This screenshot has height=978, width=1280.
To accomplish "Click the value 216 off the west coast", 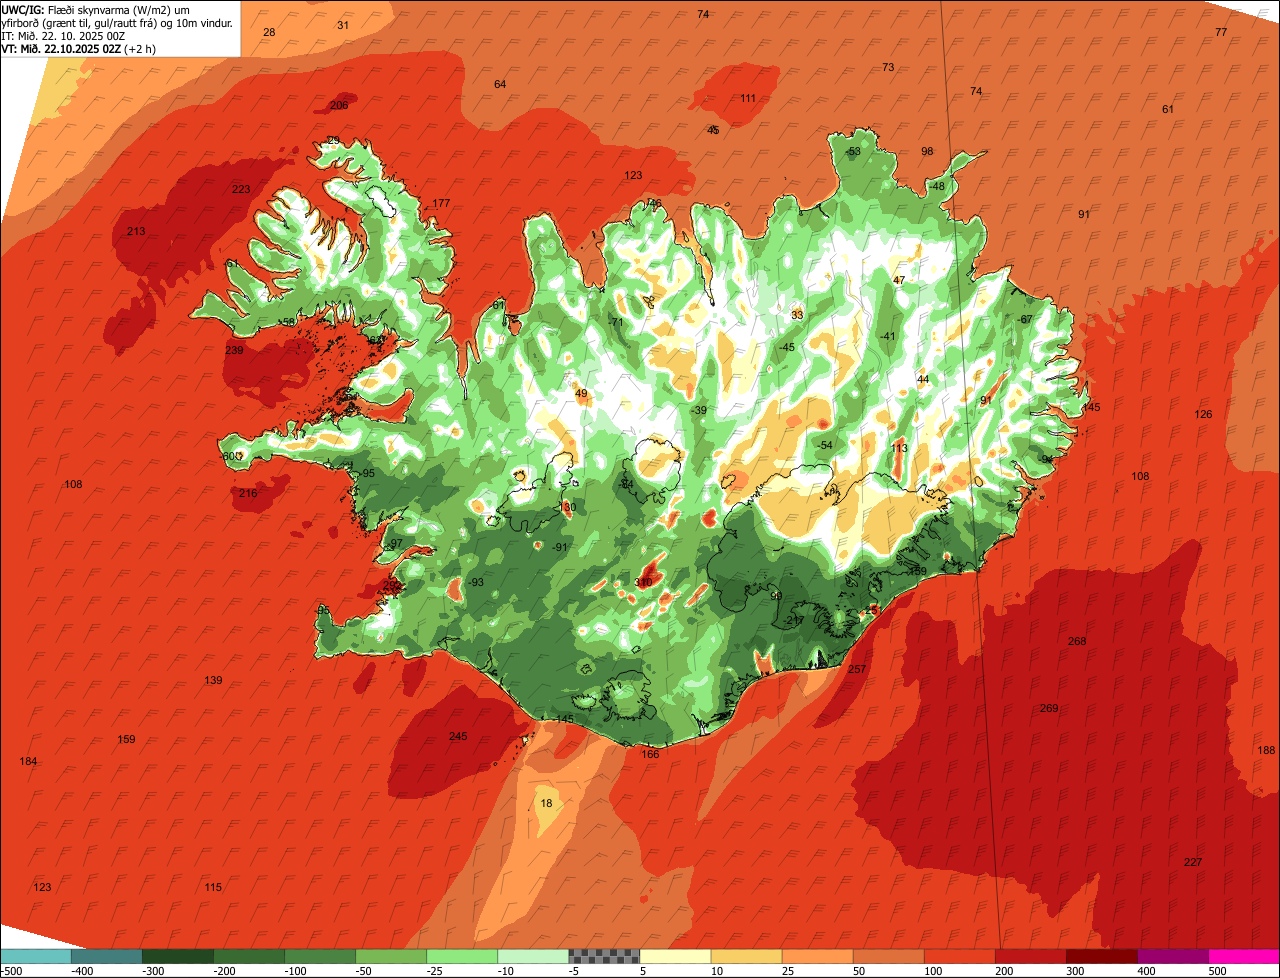I will 249,493.
